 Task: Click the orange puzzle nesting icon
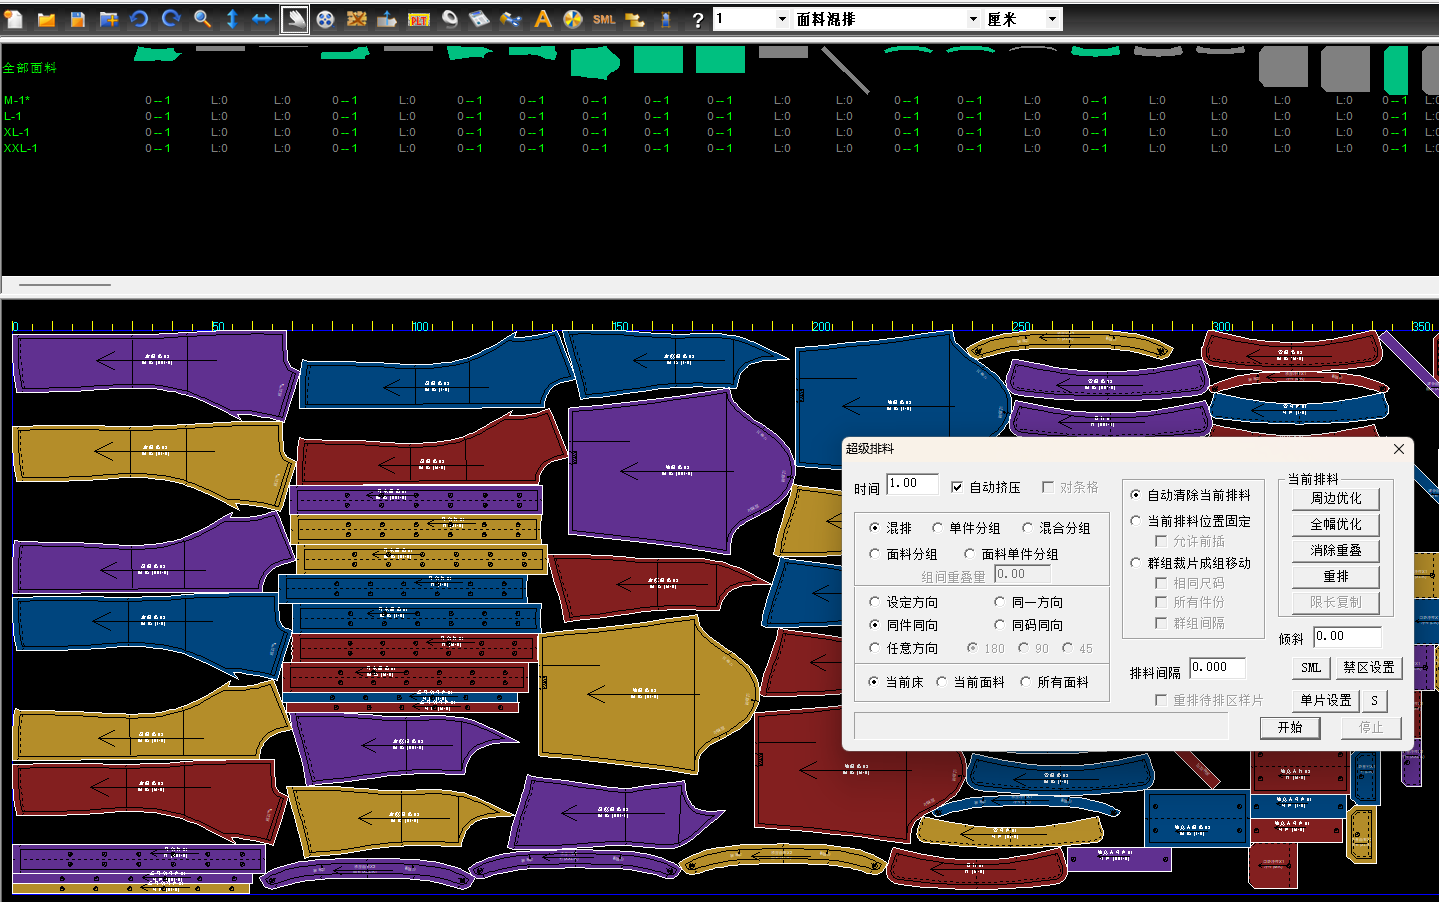[356, 19]
